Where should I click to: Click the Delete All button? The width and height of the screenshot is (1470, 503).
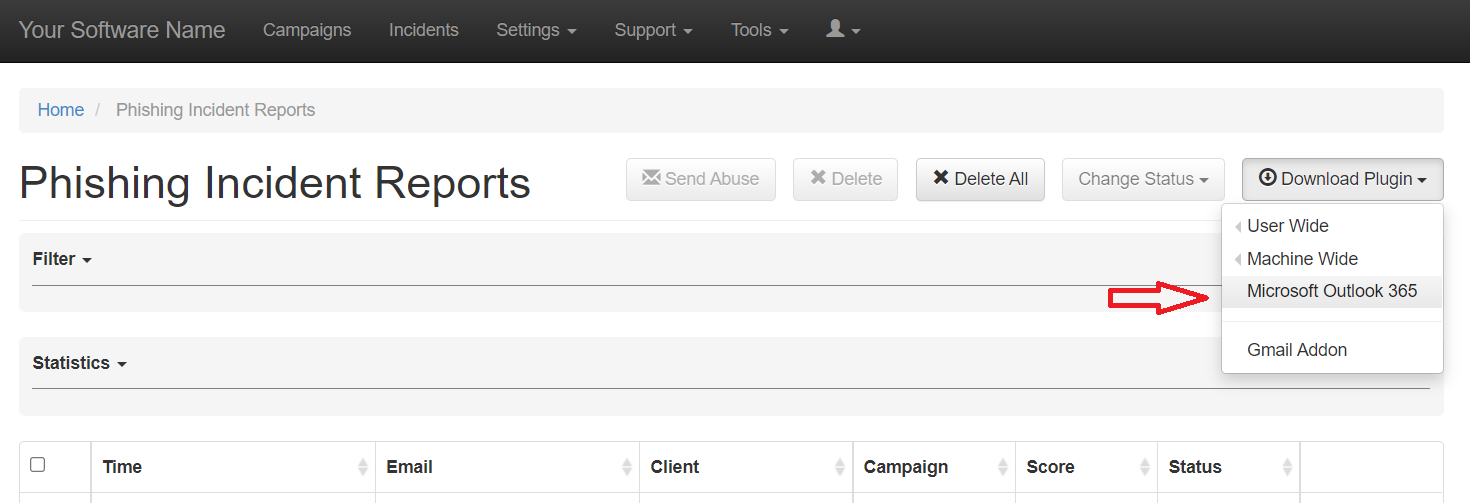[980, 179]
